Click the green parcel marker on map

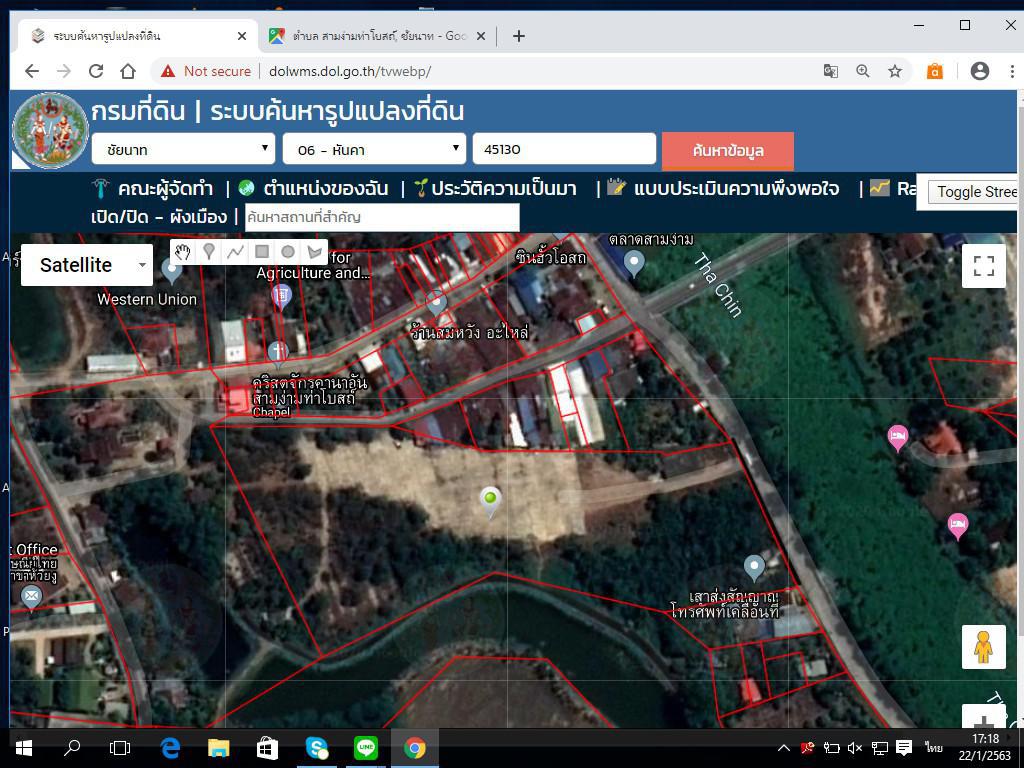(x=490, y=500)
